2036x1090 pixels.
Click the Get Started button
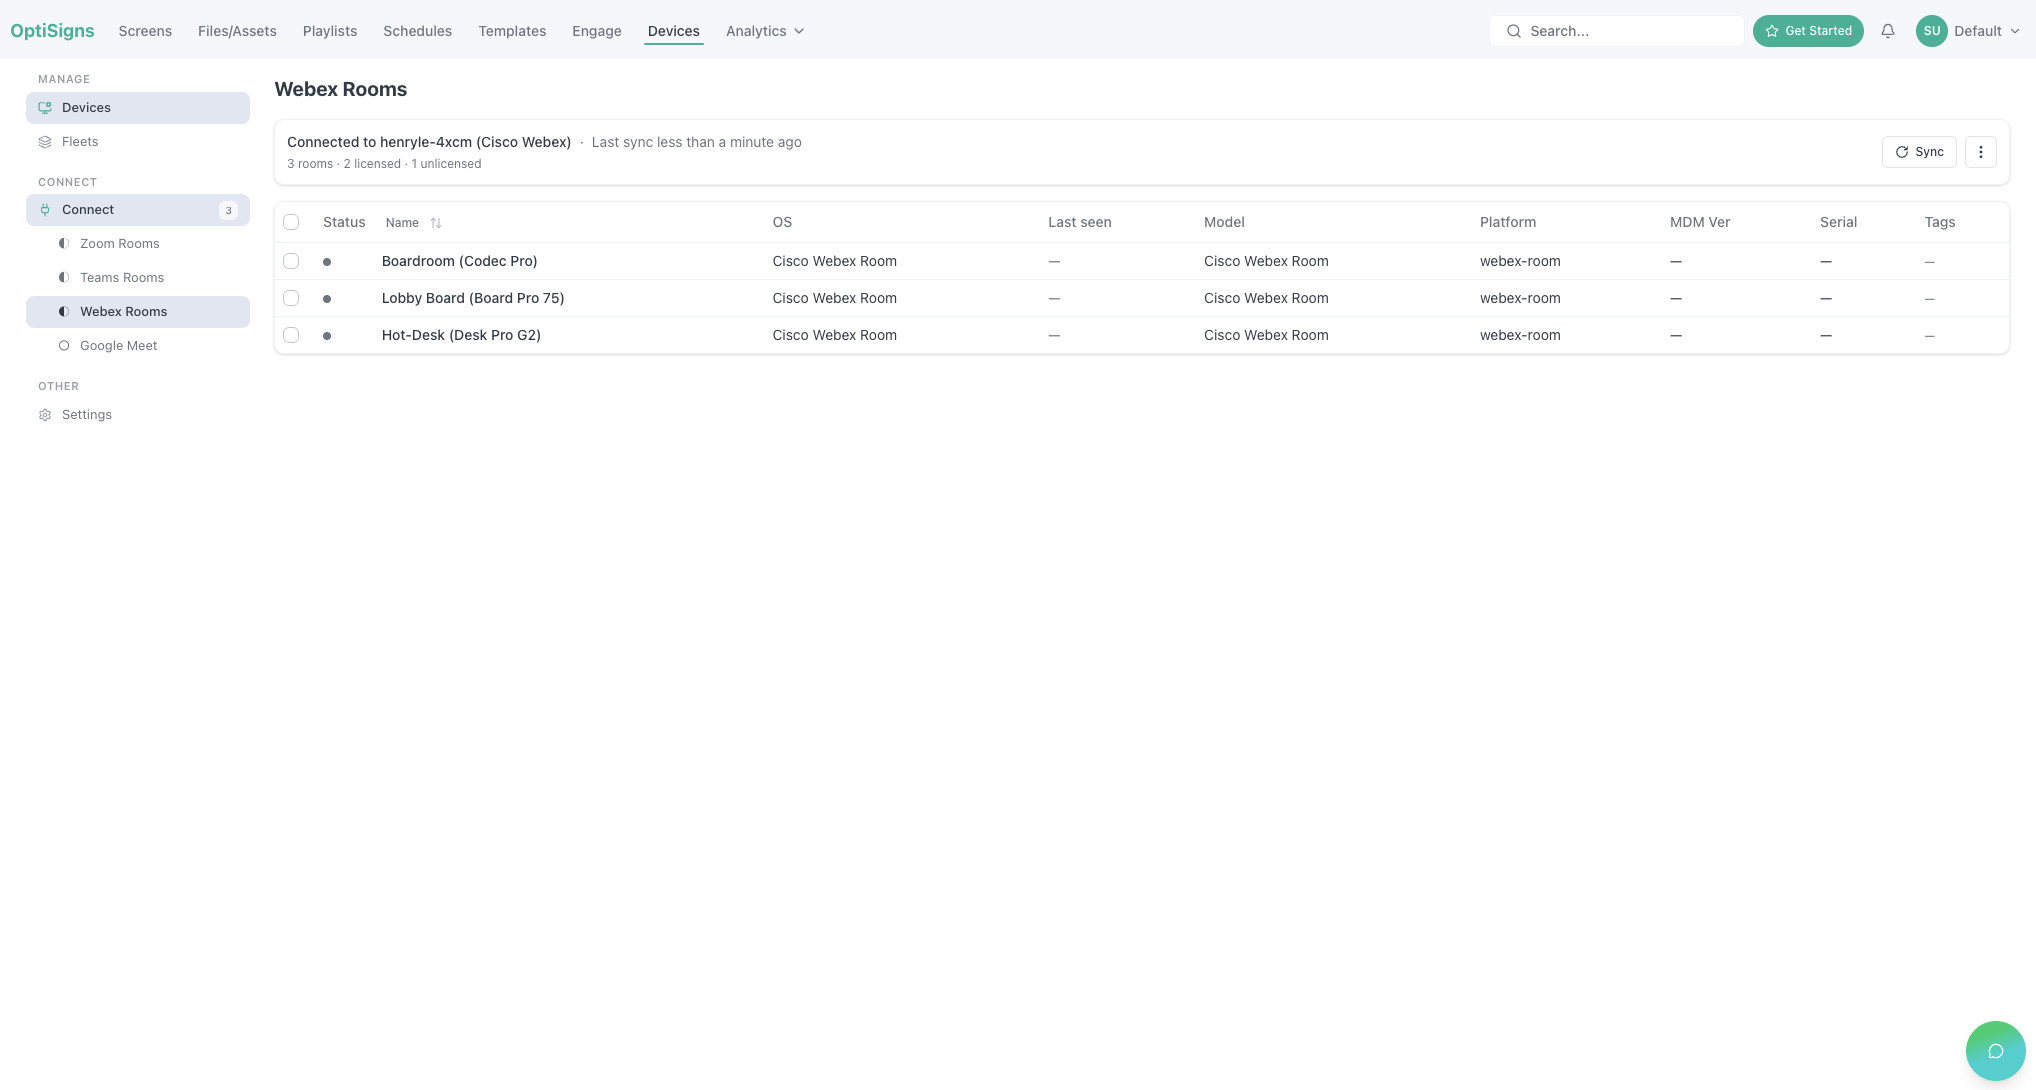pos(1808,31)
